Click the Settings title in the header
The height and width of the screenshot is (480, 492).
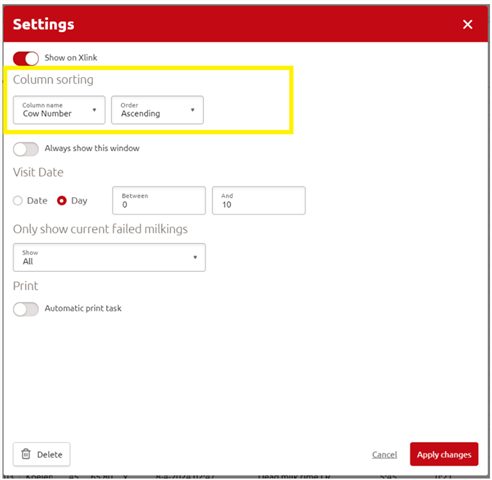(x=44, y=24)
